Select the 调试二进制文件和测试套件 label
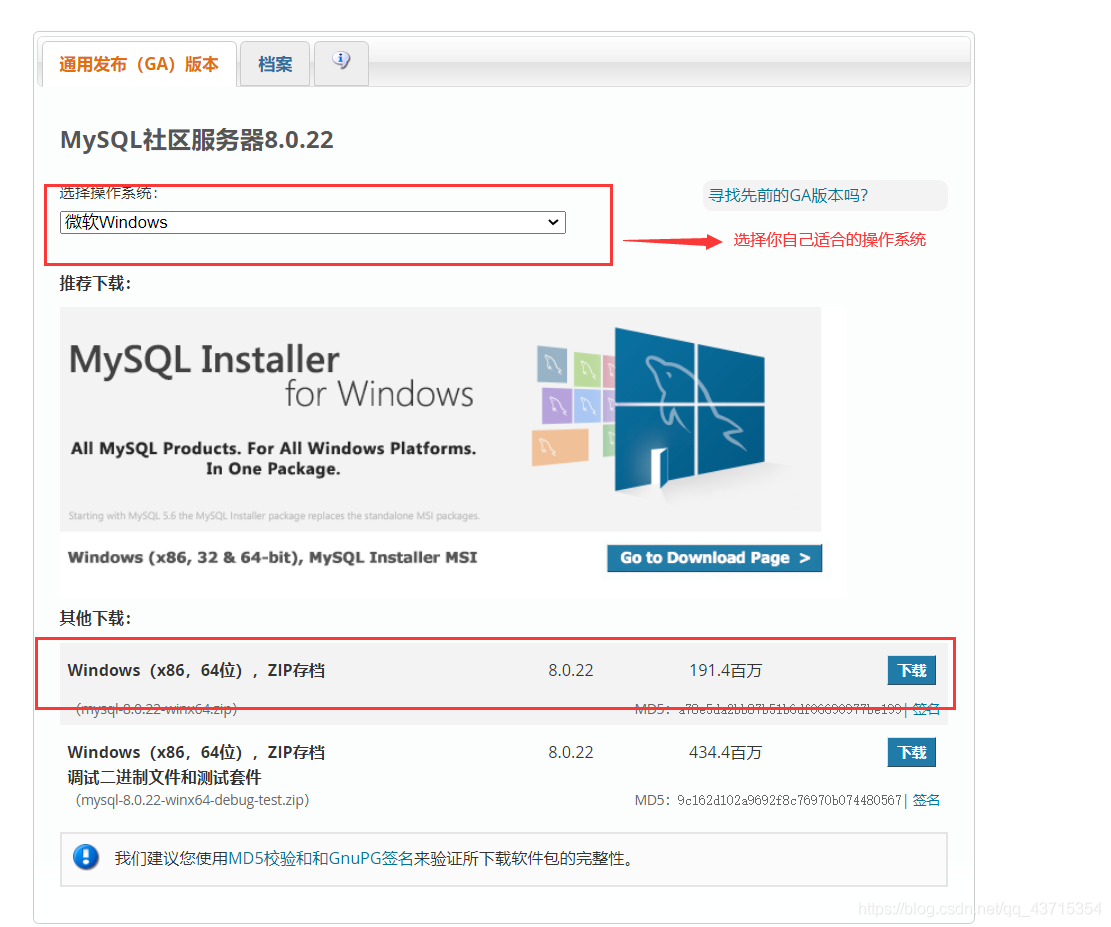 (164, 777)
